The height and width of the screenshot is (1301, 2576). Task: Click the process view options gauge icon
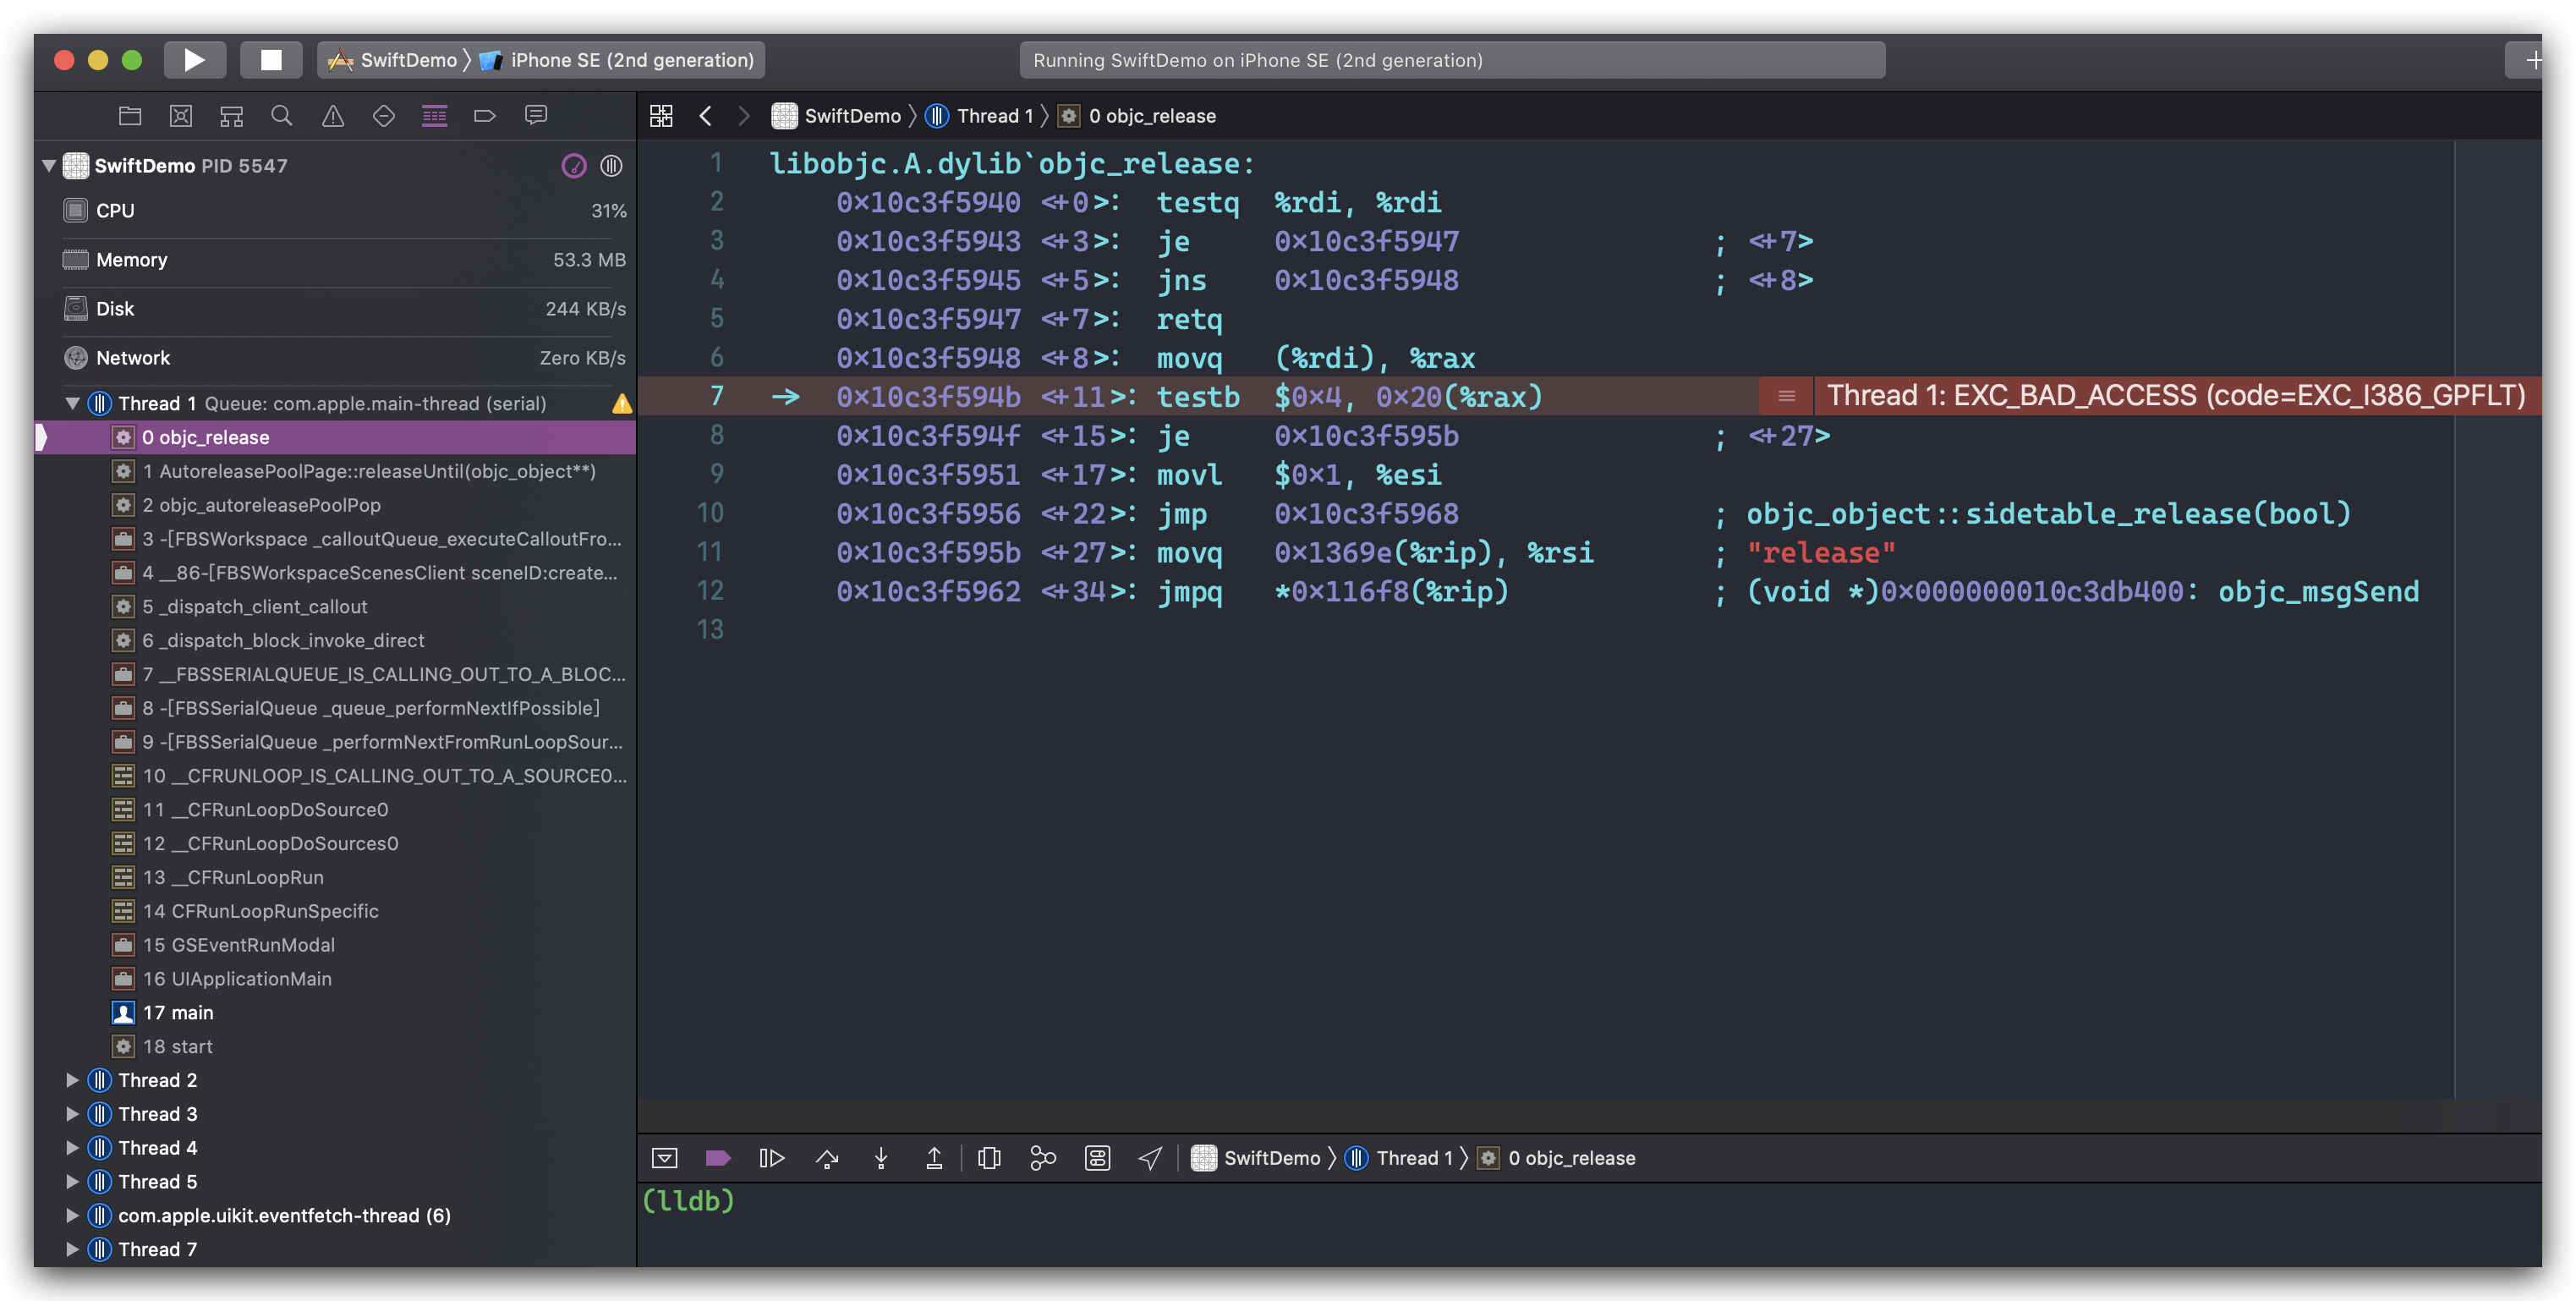573,166
